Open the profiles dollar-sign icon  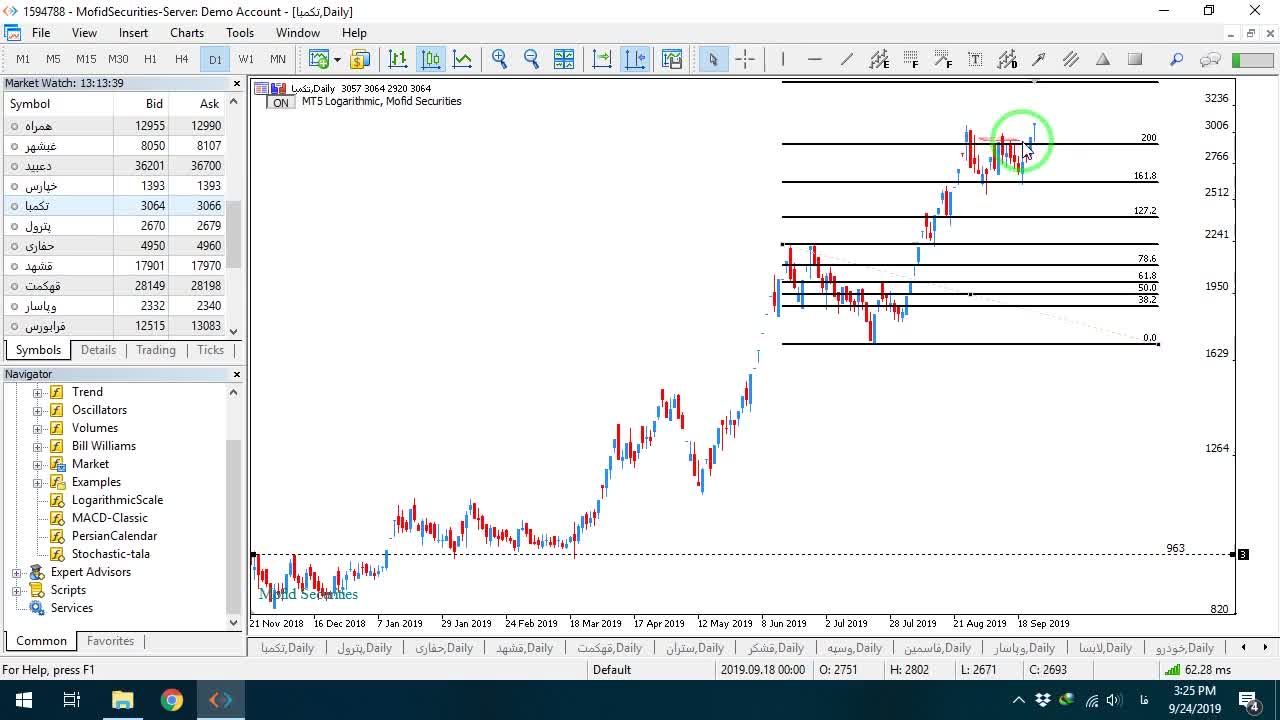[x=360, y=59]
